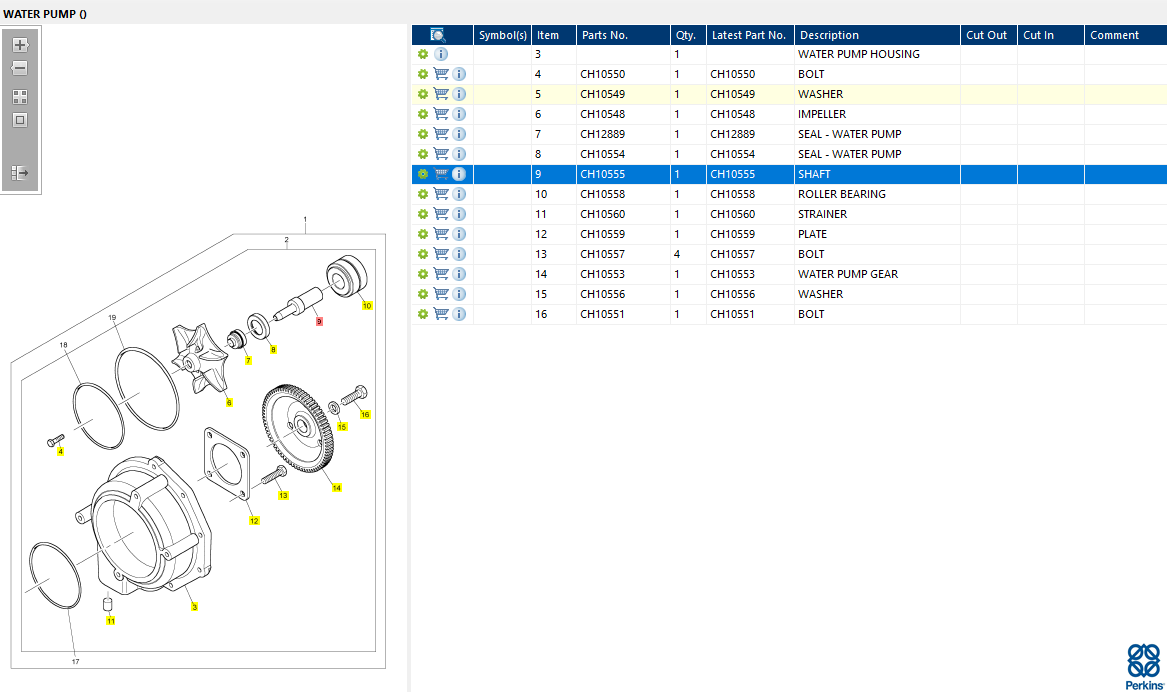Add WATER PUMP GEAR to shopping cart
This screenshot has height=692, width=1167.
441,274
